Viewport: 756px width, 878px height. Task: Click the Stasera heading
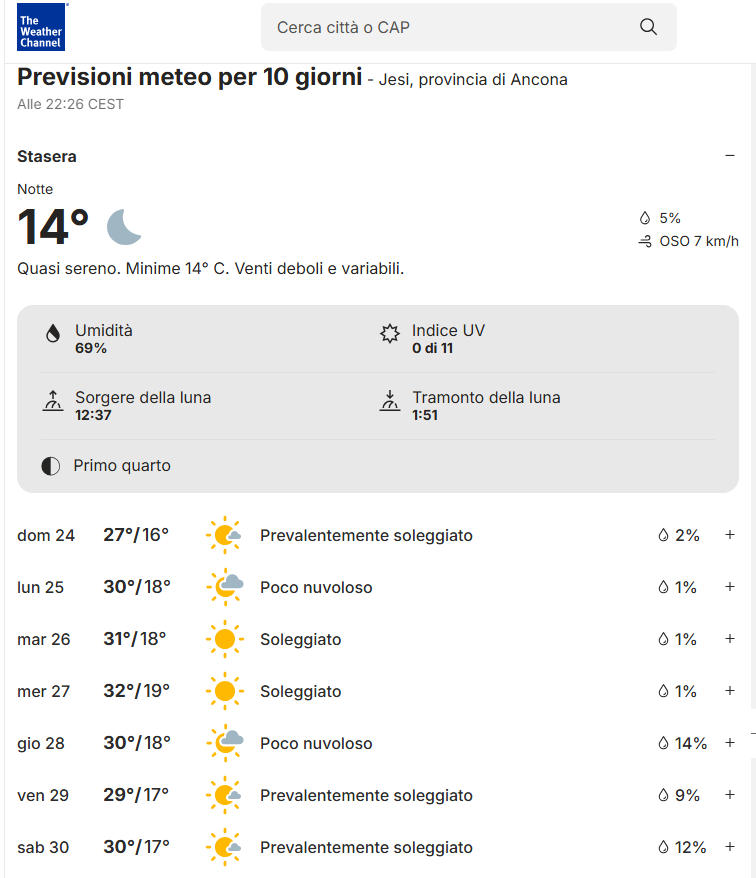[x=46, y=156]
